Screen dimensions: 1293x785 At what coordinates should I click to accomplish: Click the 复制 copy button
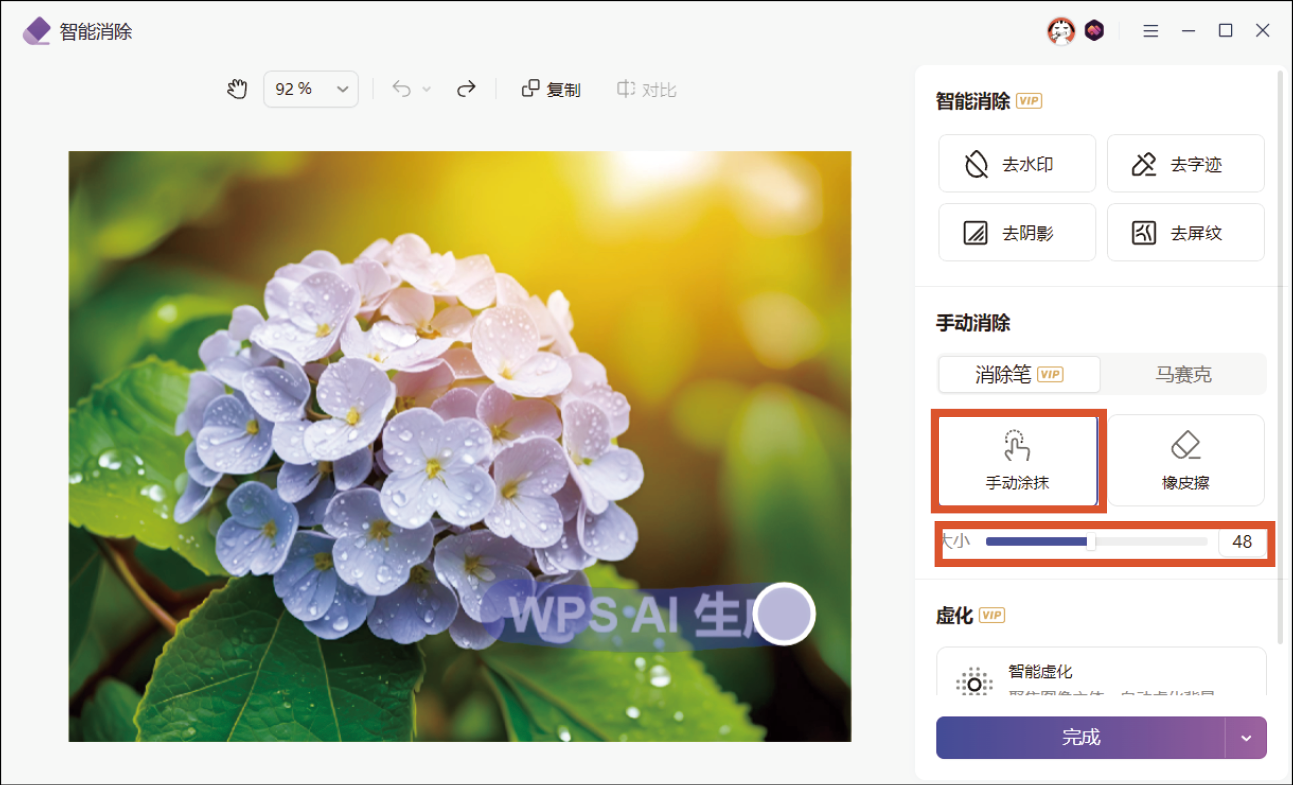[551, 89]
